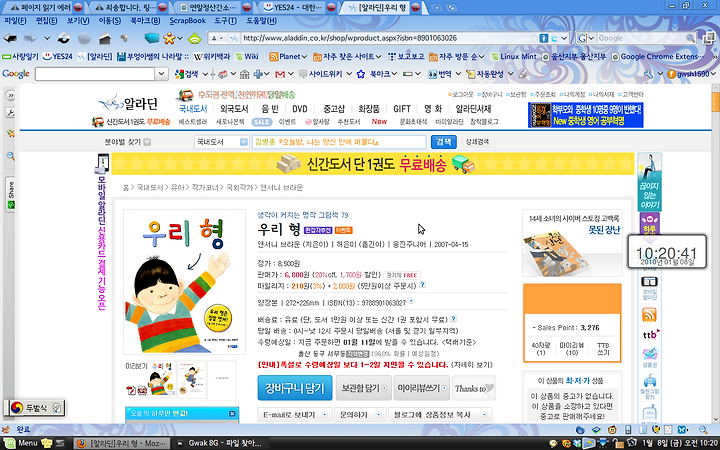Open the ScrapBook menu
The height and width of the screenshot is (450, 720).
click(x=187, y=21)
